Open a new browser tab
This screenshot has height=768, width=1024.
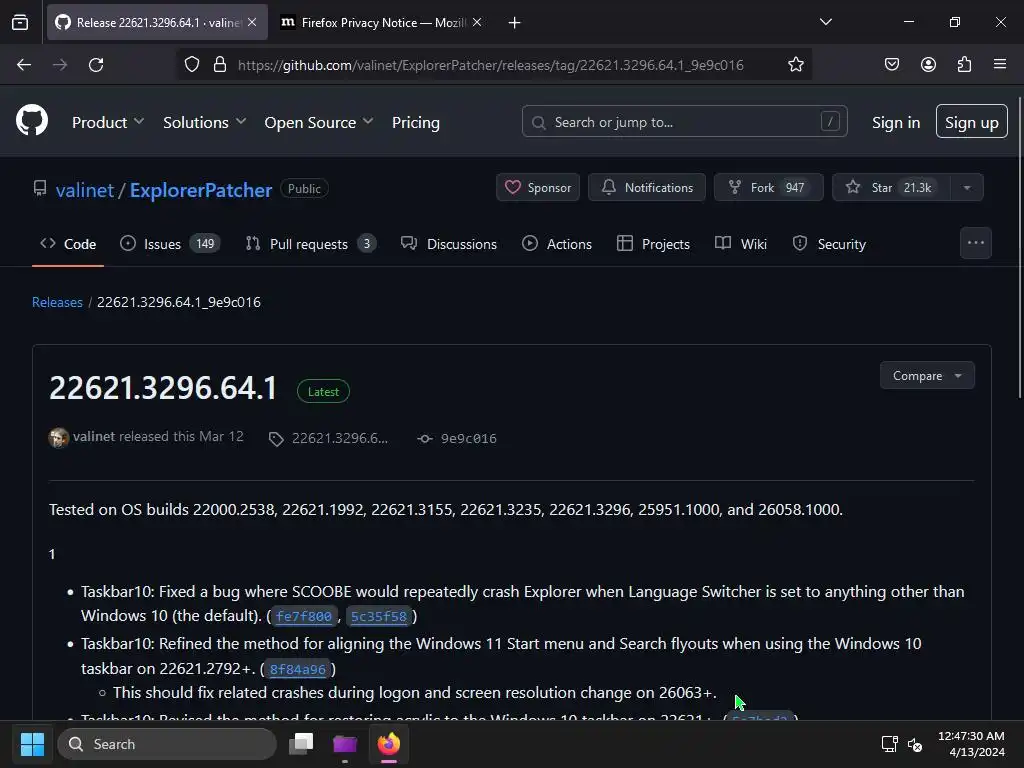click(x=515, y=23)
